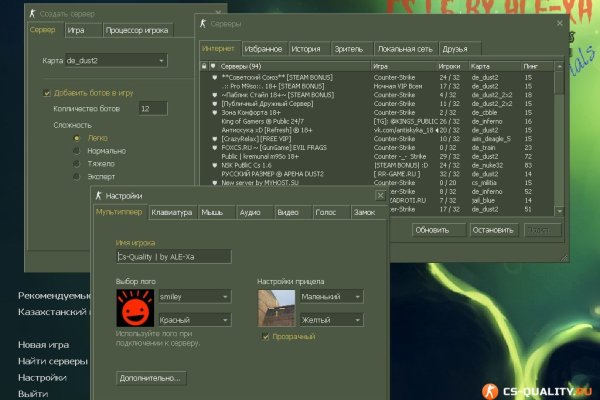
Task: Click the crosshair preview image
Action: pyautogui.click(x=276, y=308)
